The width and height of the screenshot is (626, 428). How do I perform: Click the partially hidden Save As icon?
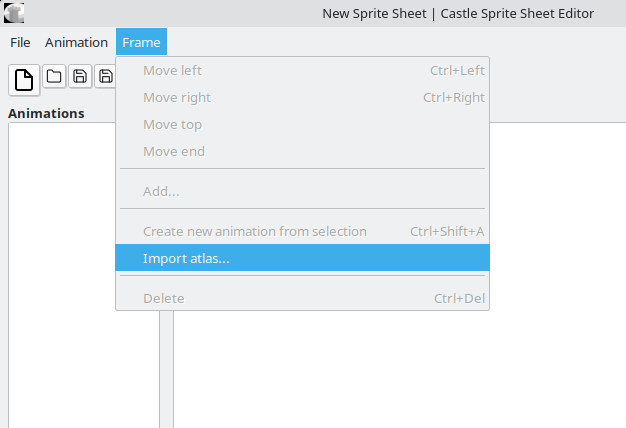click(x=105, y=76)
